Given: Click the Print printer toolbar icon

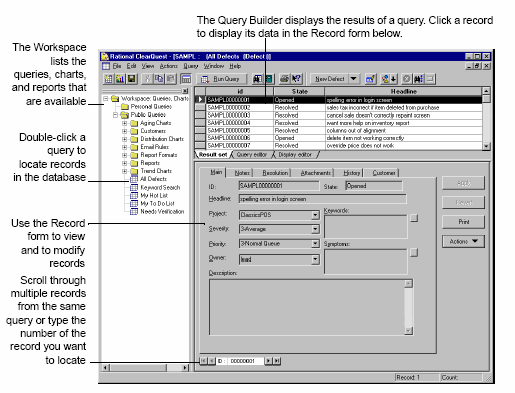Looking at the screenshot, I should pyautogui.click(x=284, y=79).
